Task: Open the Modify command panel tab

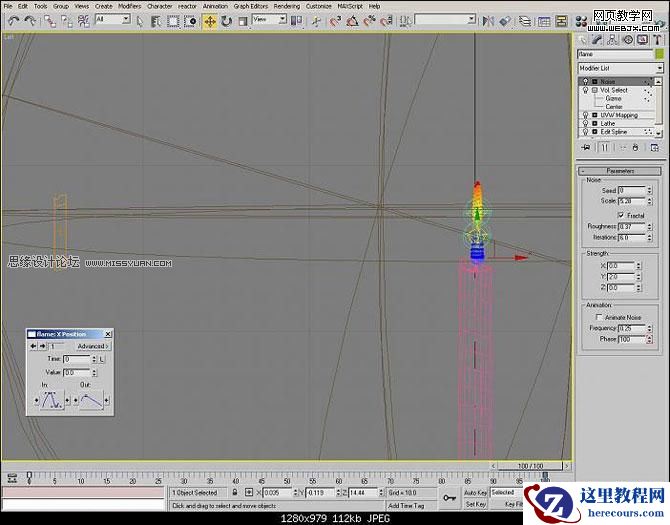Action: point(597,41)
